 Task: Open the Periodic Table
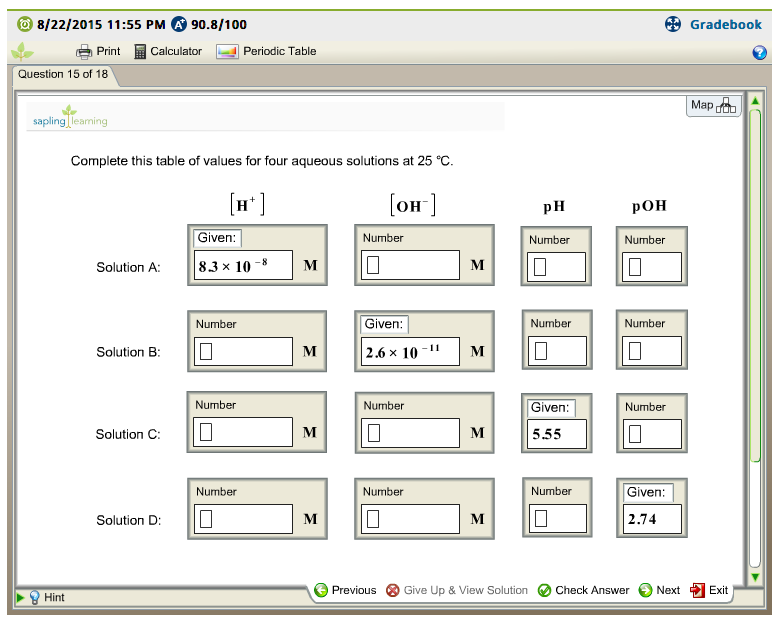(x=227, y=51)
